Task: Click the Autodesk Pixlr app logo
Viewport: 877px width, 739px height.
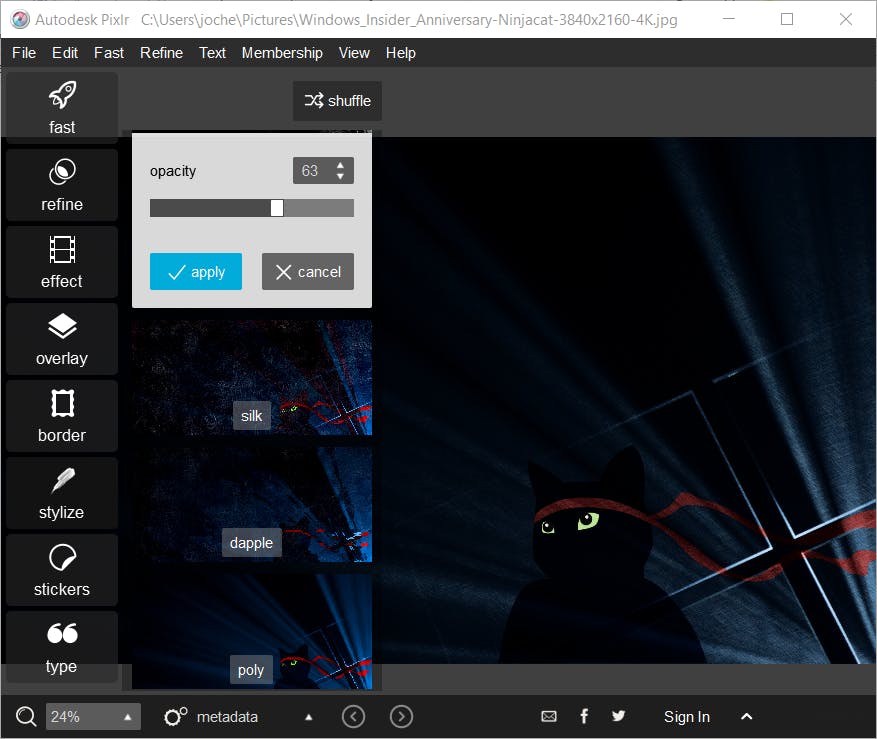Action: (x=20, y=20)
